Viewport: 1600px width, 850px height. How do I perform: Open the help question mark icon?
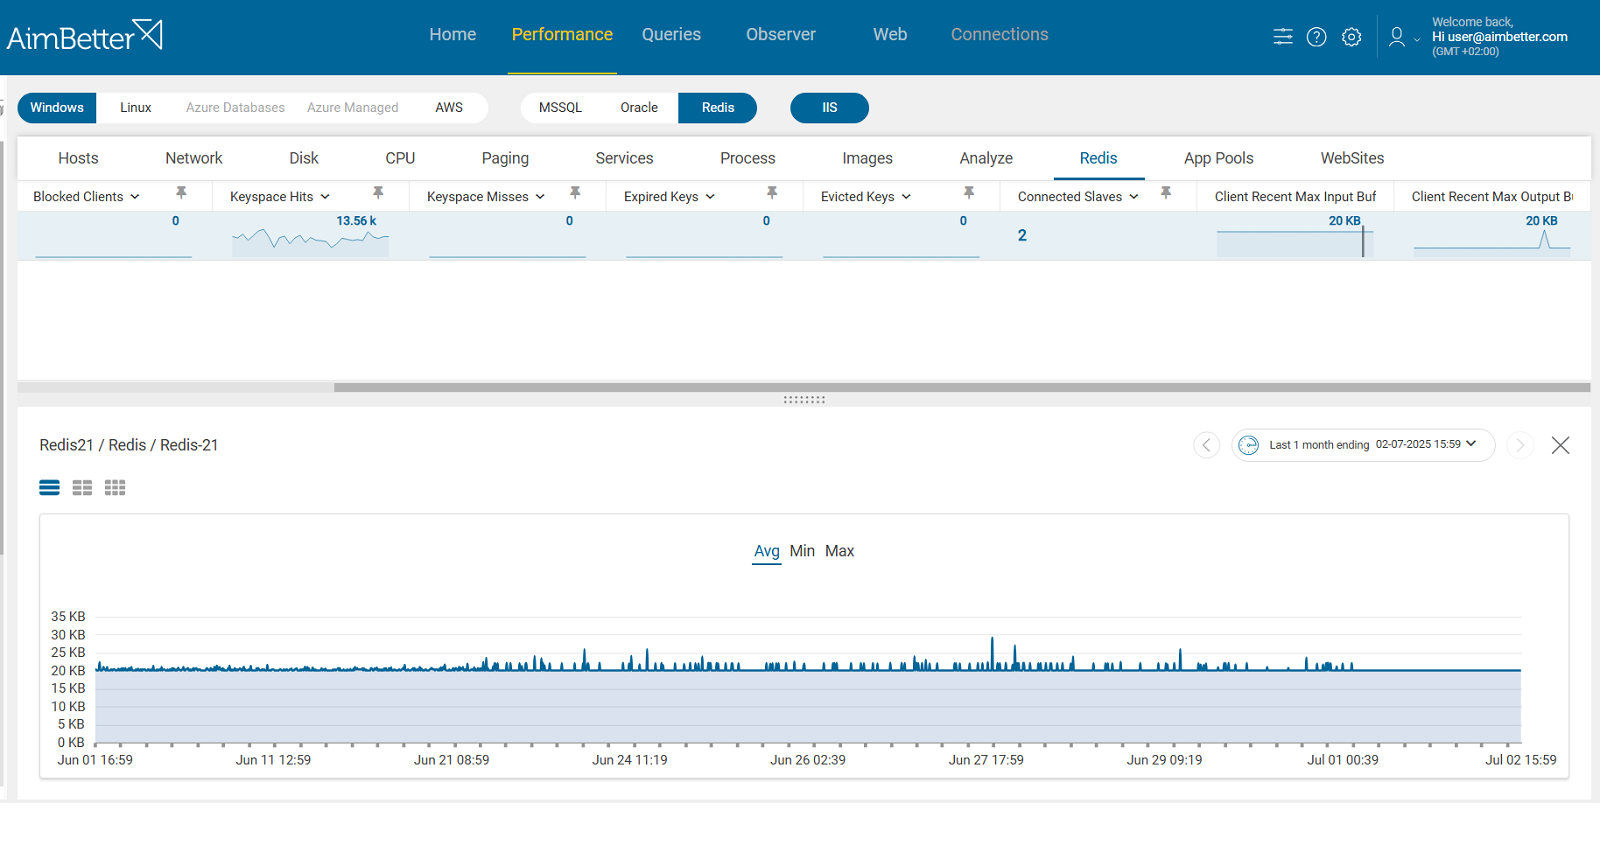[x=1317, y=37]
